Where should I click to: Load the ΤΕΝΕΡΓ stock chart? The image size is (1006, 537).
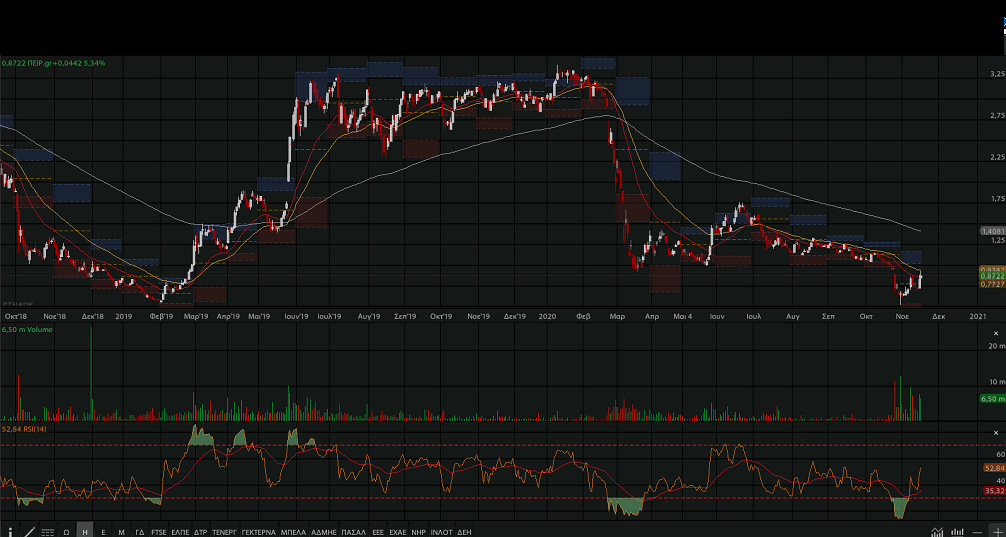[x=225, y=531]
